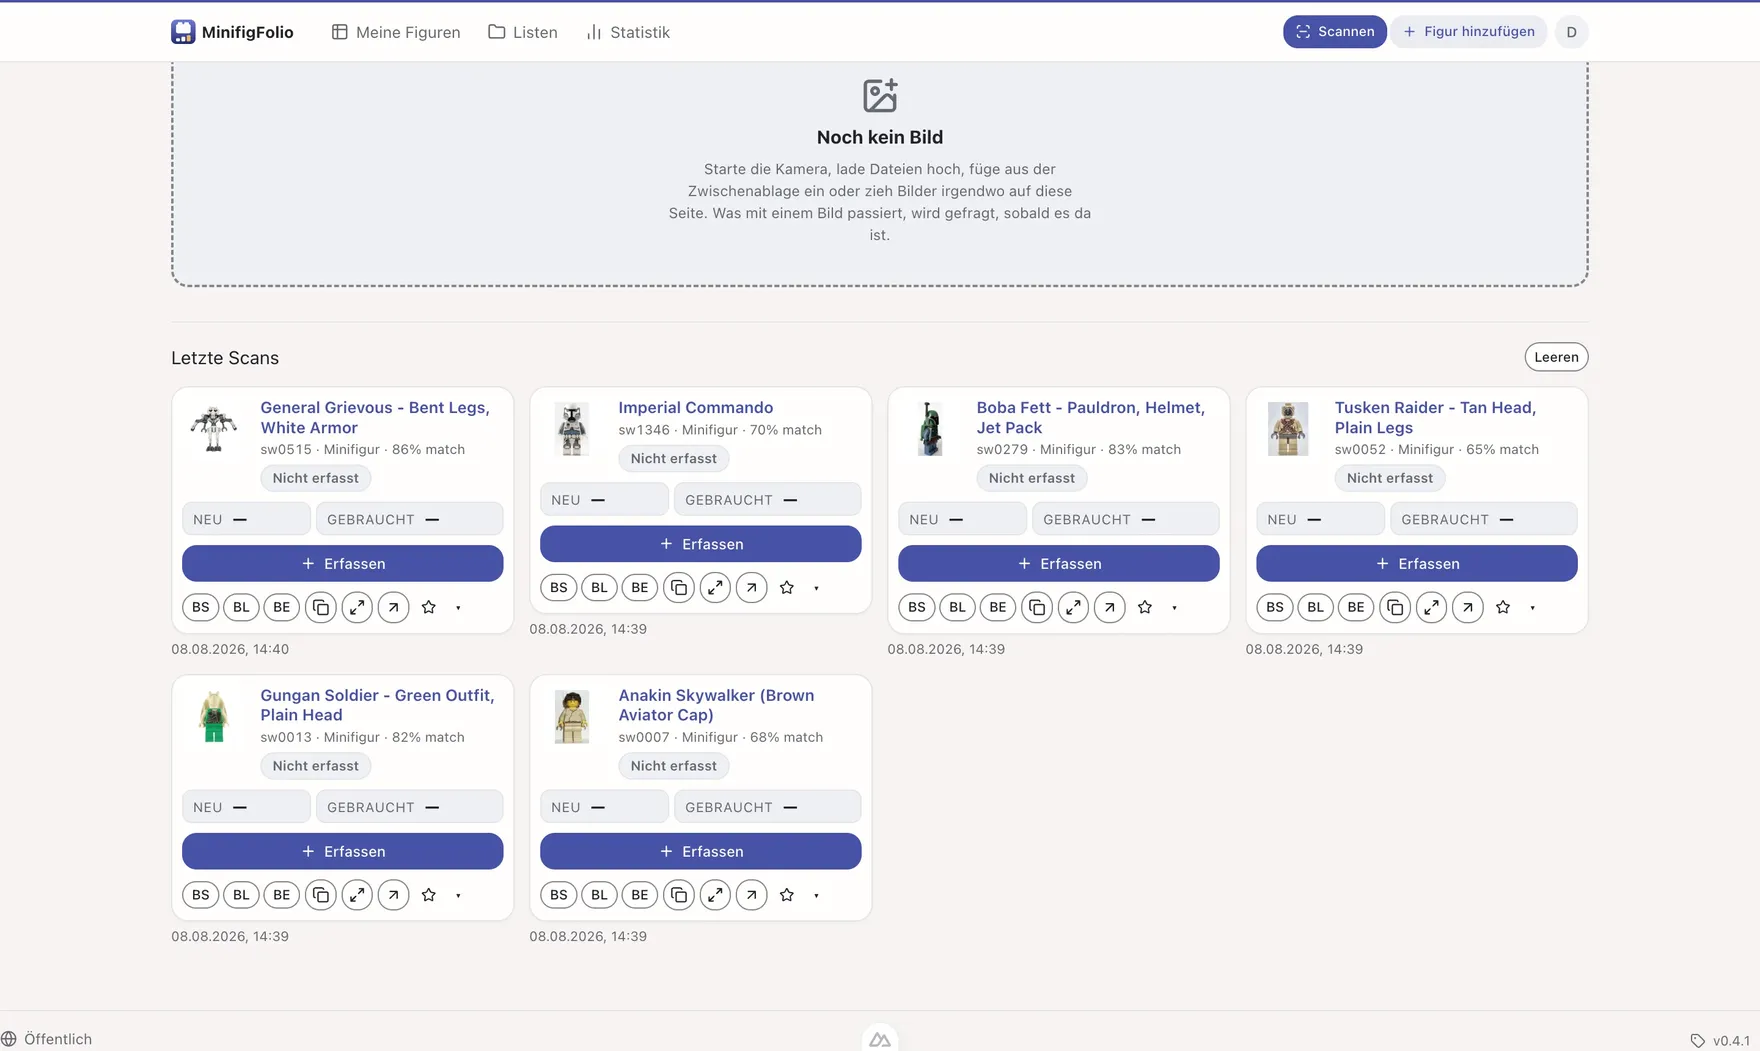This screenshot has width=1760, height=1051.
Task: Click the triangle logo at bottom center
Action: (x=880, y=1040)
